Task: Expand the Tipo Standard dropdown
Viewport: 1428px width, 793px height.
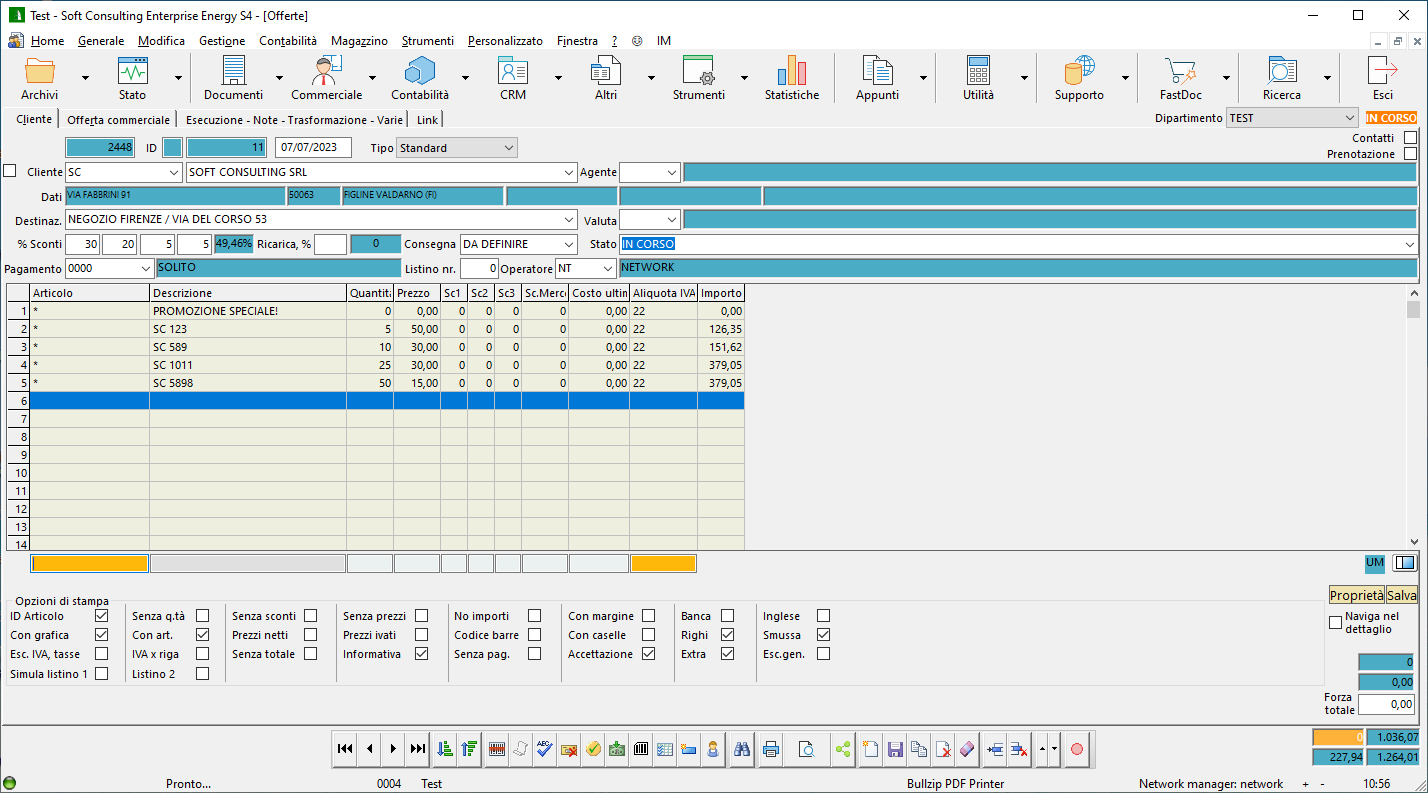Action: pos(509,148)
